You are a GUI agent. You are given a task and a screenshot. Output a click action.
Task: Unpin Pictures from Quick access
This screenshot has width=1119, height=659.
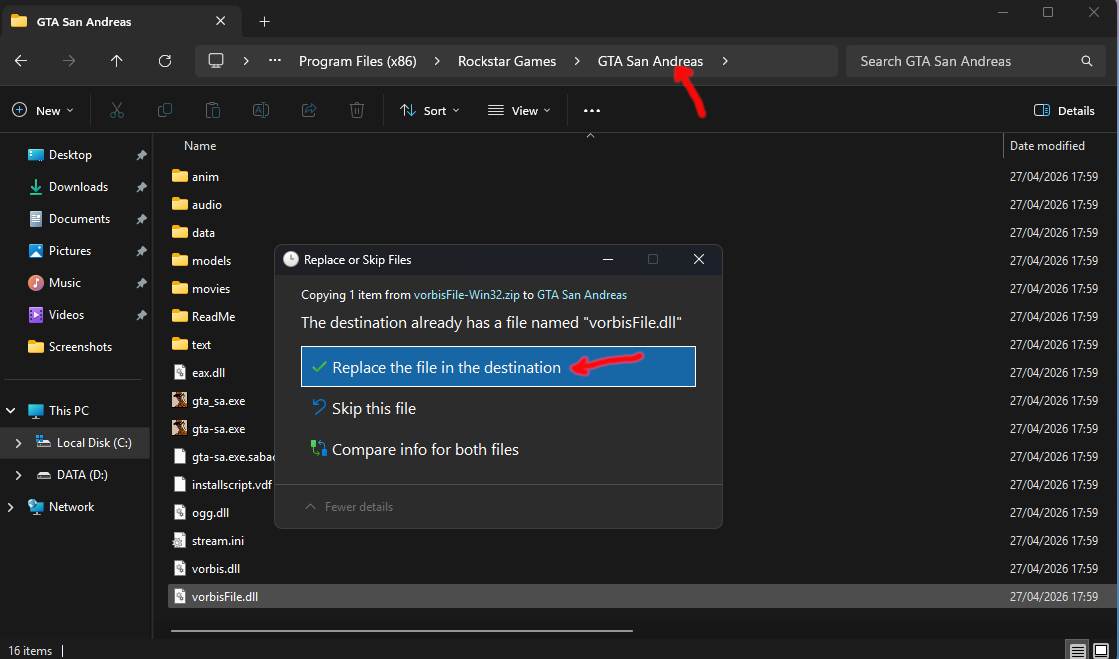point(141,251)
